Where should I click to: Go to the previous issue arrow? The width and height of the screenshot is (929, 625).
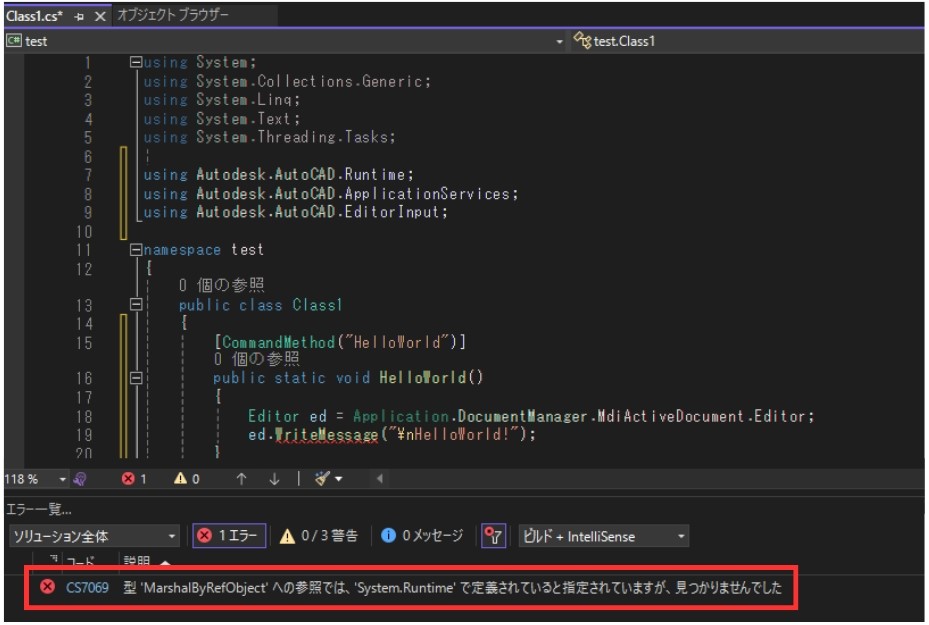point(241,479)
